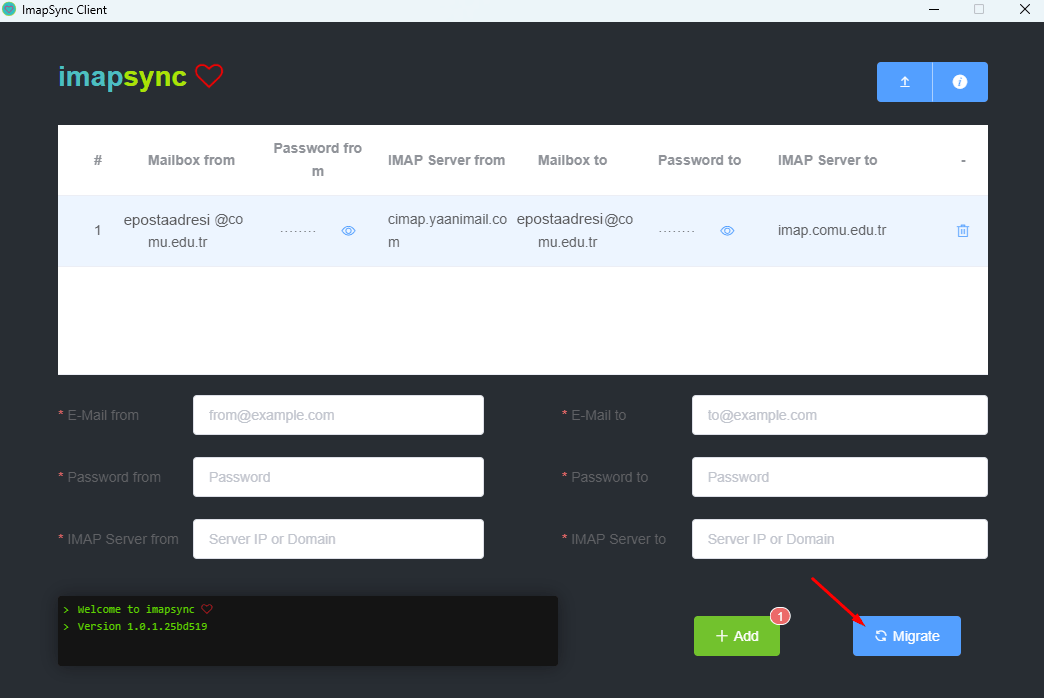Click the 'IMAP Server to' column header
This screenshot has height=698, width=1044.
(827, 160)
